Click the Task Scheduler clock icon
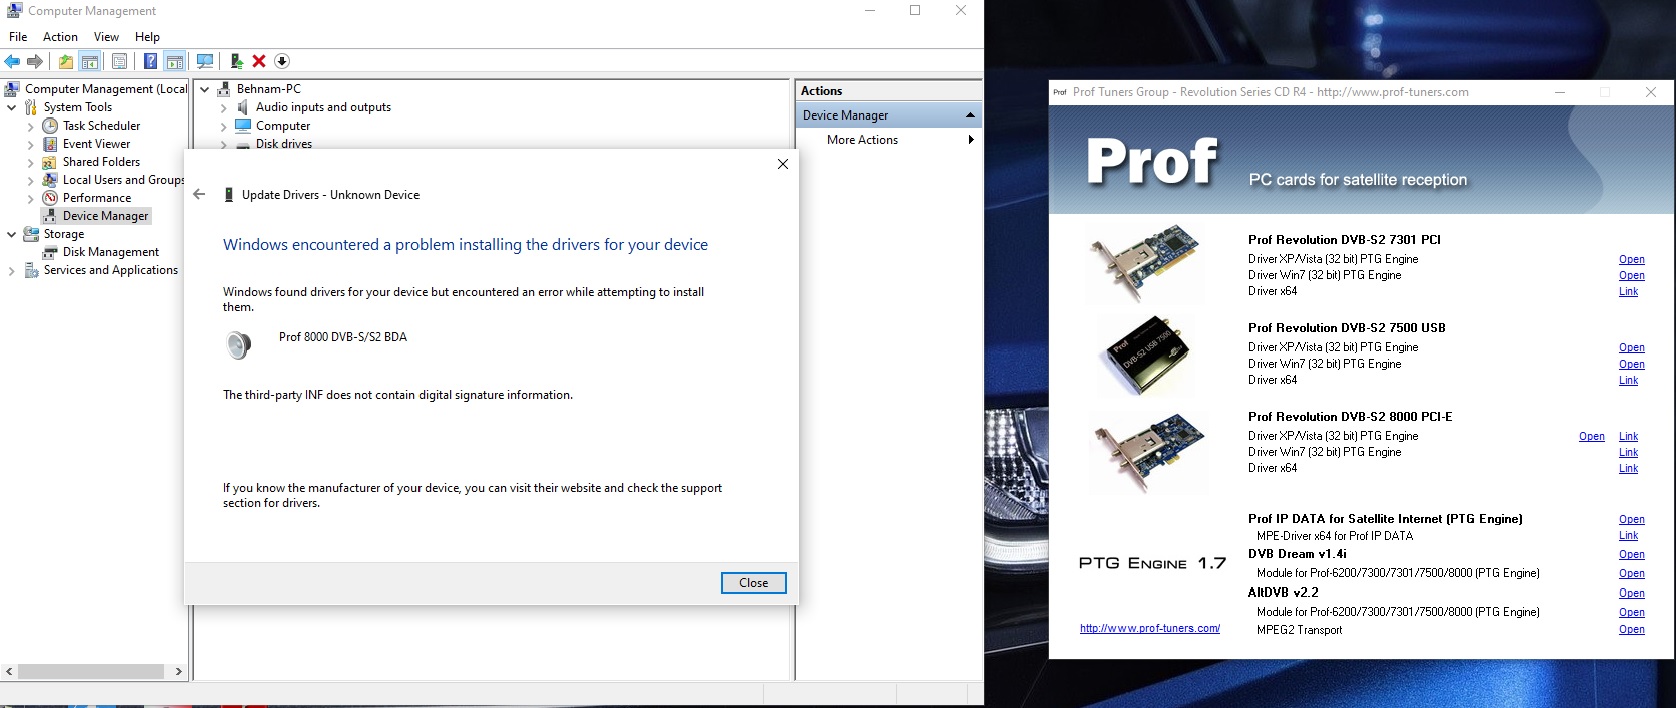The image size is (1676, 708). pyautogui.click(x=50, y=126)
